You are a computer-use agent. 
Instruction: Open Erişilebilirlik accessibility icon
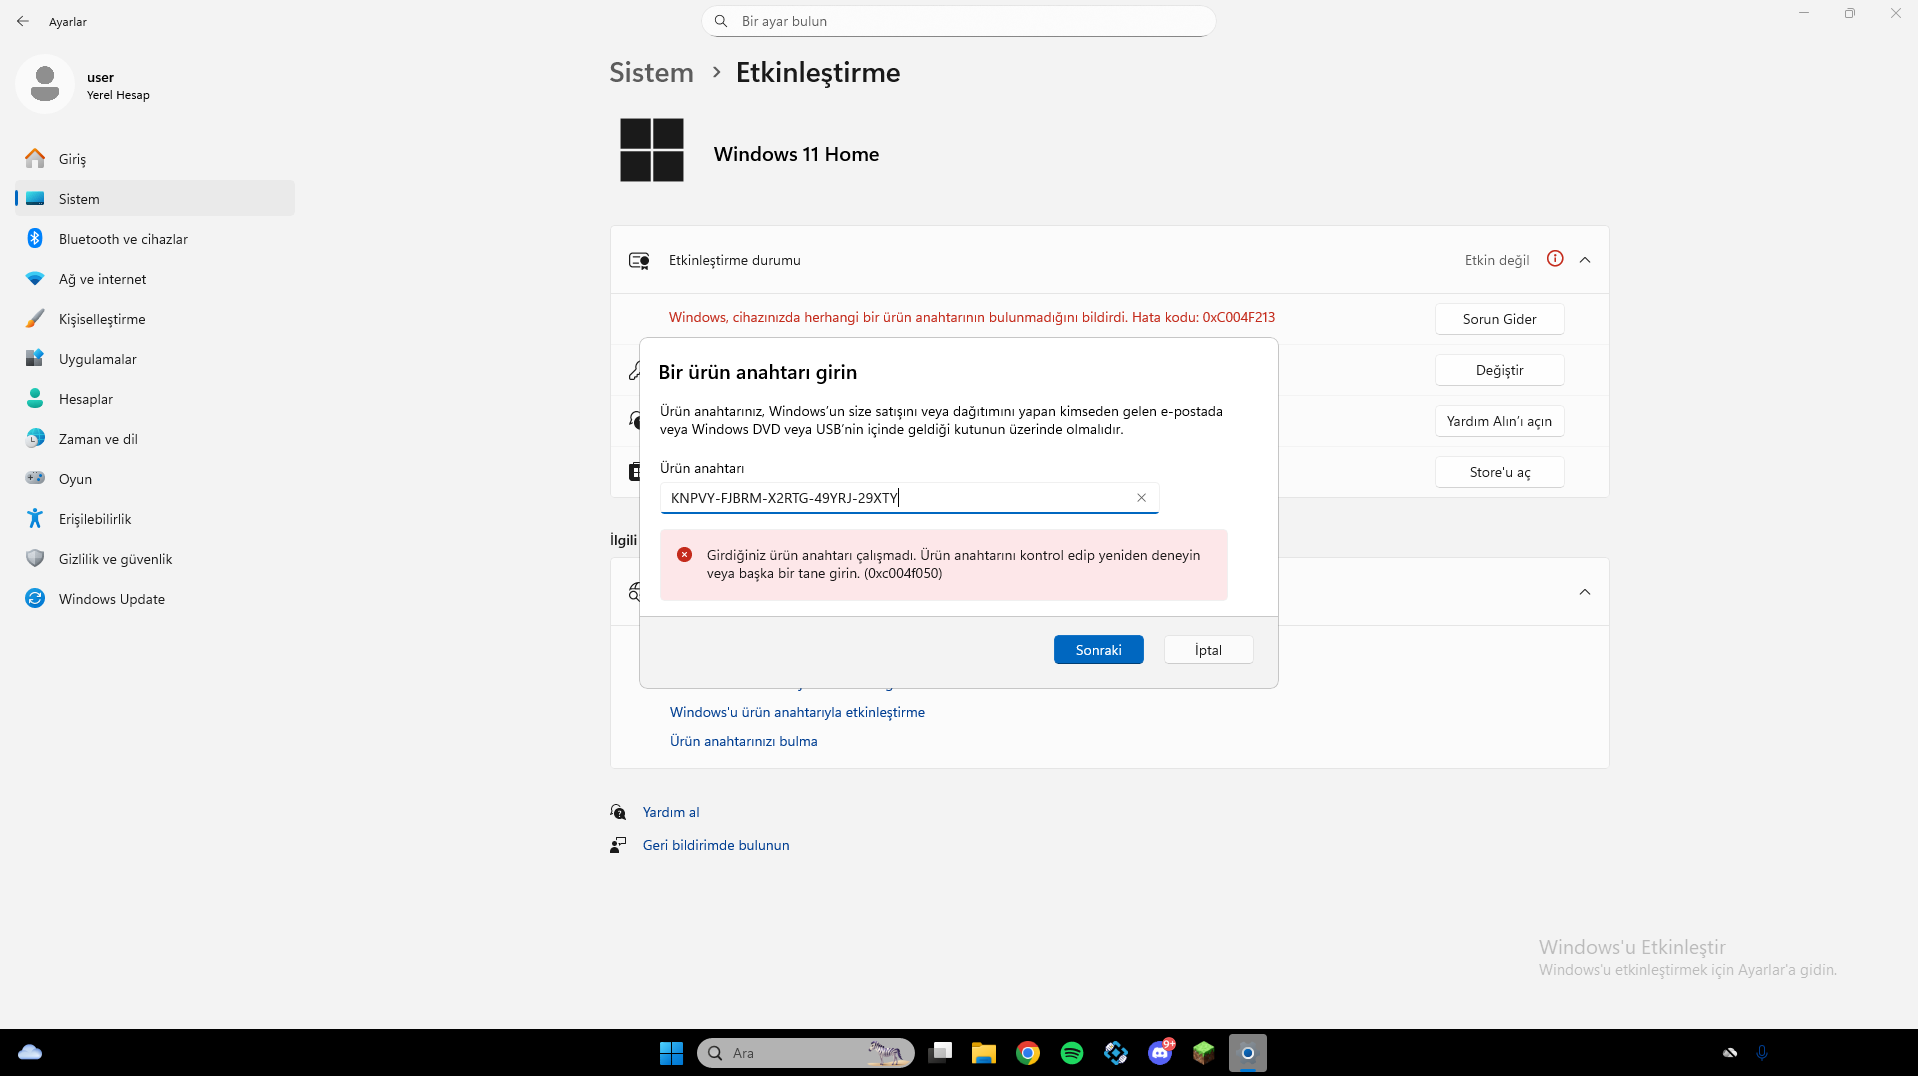[x=35, y=519]
